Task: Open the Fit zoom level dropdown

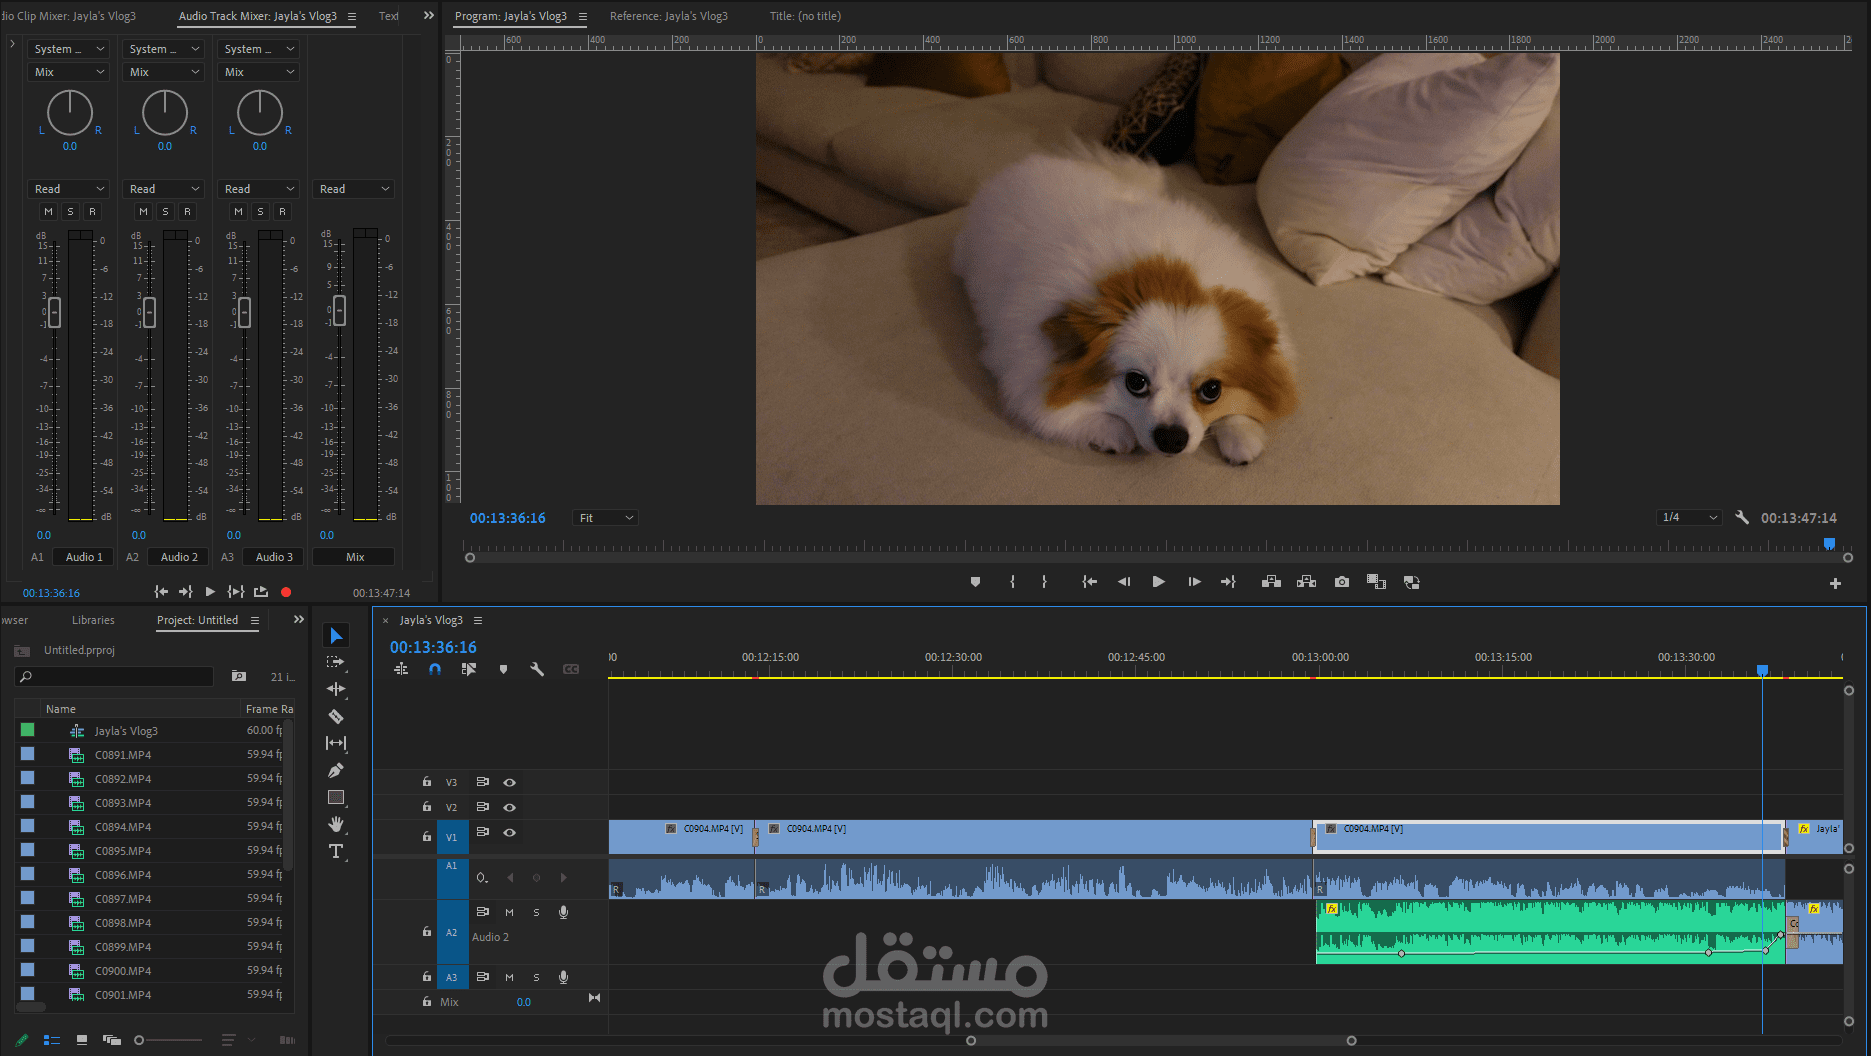Action: click(x=605, y=518)
